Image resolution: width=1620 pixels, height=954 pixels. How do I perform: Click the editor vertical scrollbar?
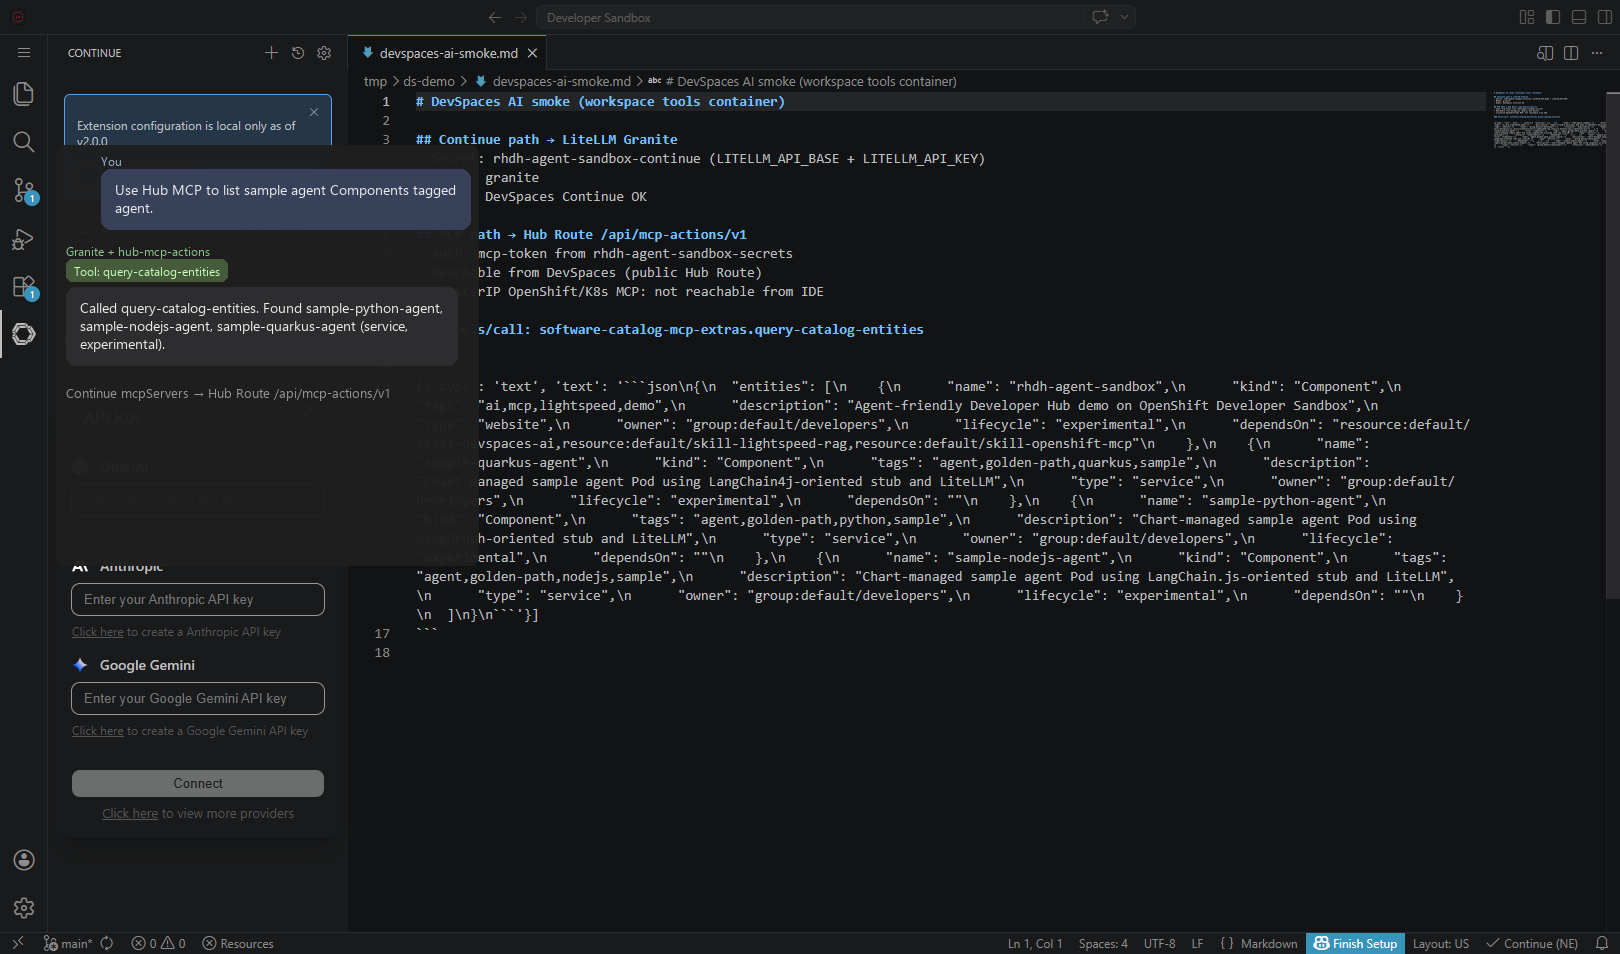tap(1613, 345)
